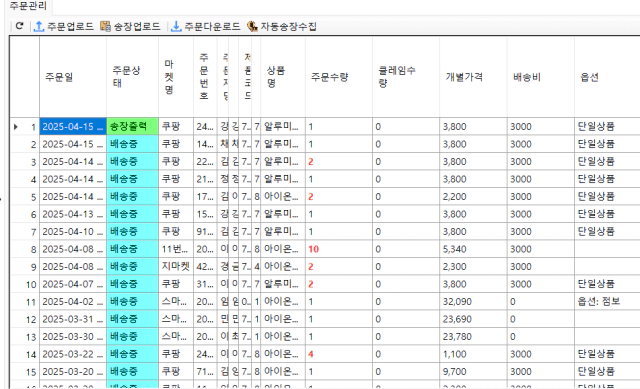This screenshot has width=640, height=389.
Task: Click the 주문상태 column header
Action: [x=133, y=77]
